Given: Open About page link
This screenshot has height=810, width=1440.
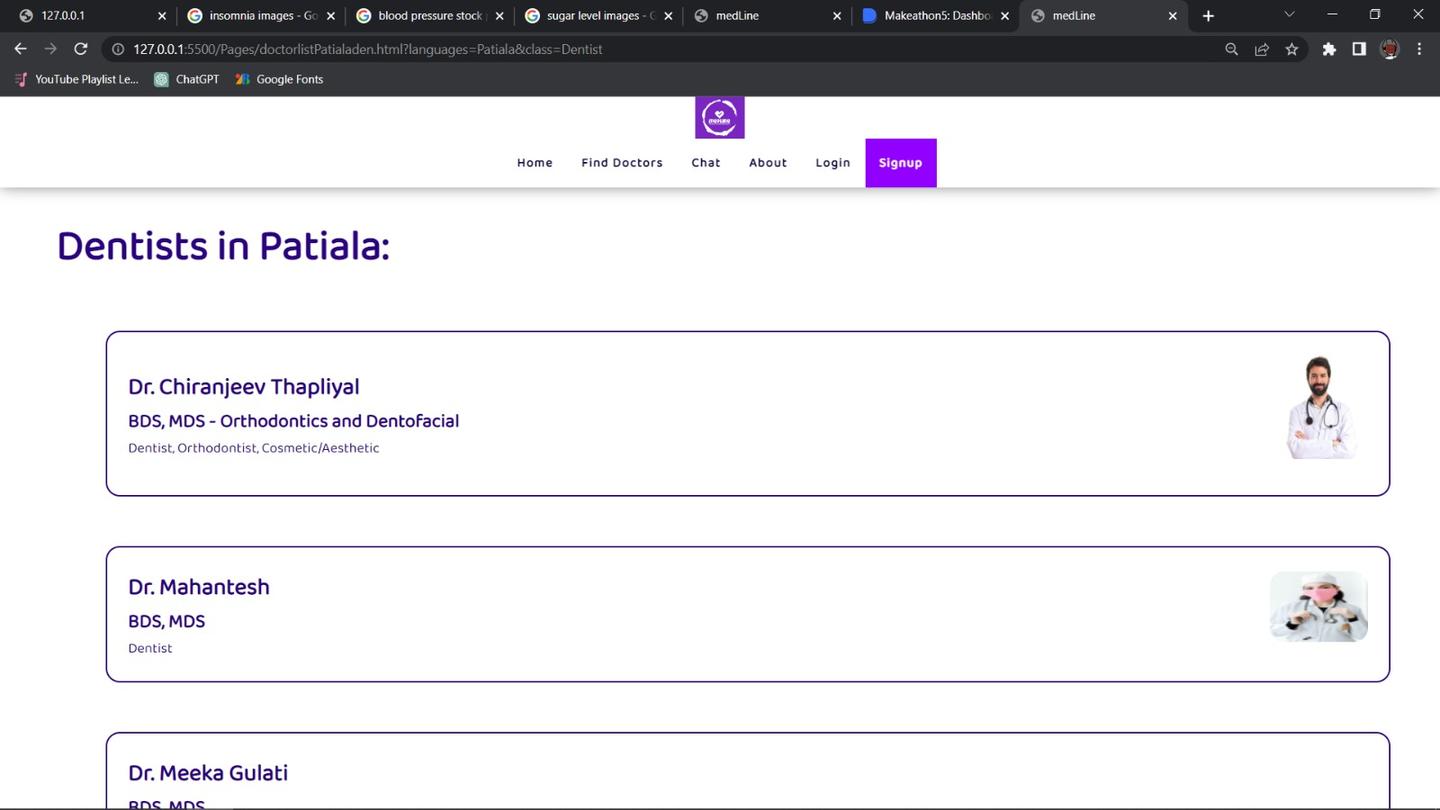Looking at the screenshot, I should point(768,163).
